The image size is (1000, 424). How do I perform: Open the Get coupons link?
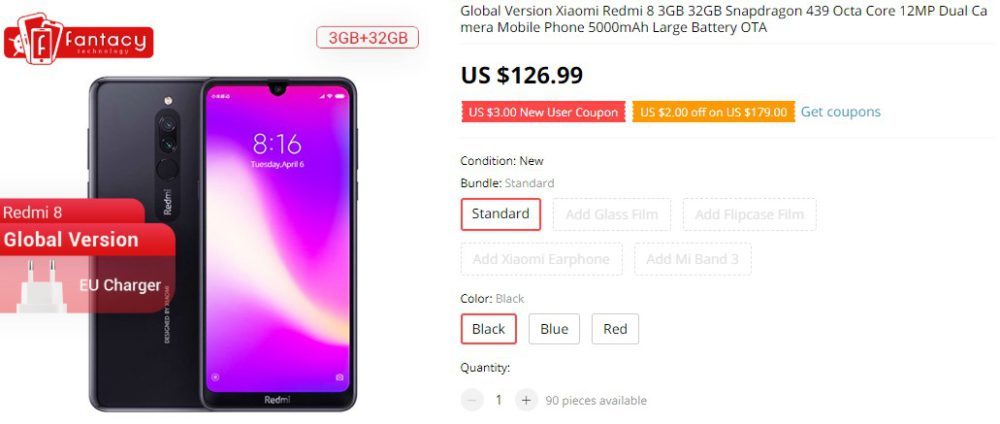(841, 112)
